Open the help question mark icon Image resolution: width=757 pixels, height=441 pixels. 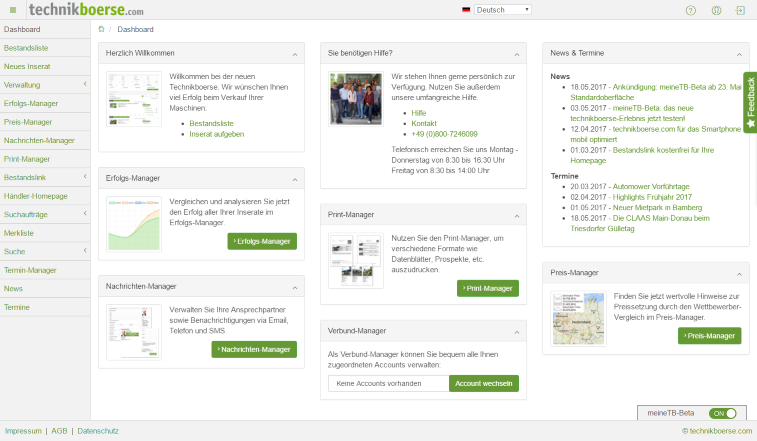pyautogui.click(x=690, y=10)
